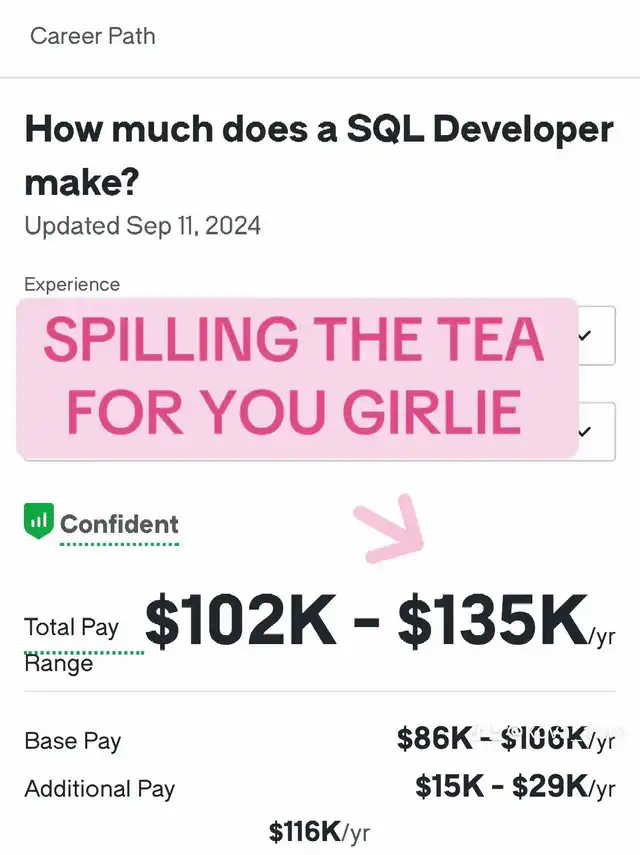Select the Additional Pay row label
Screen dimensions: 640x855
coord(99,789)
